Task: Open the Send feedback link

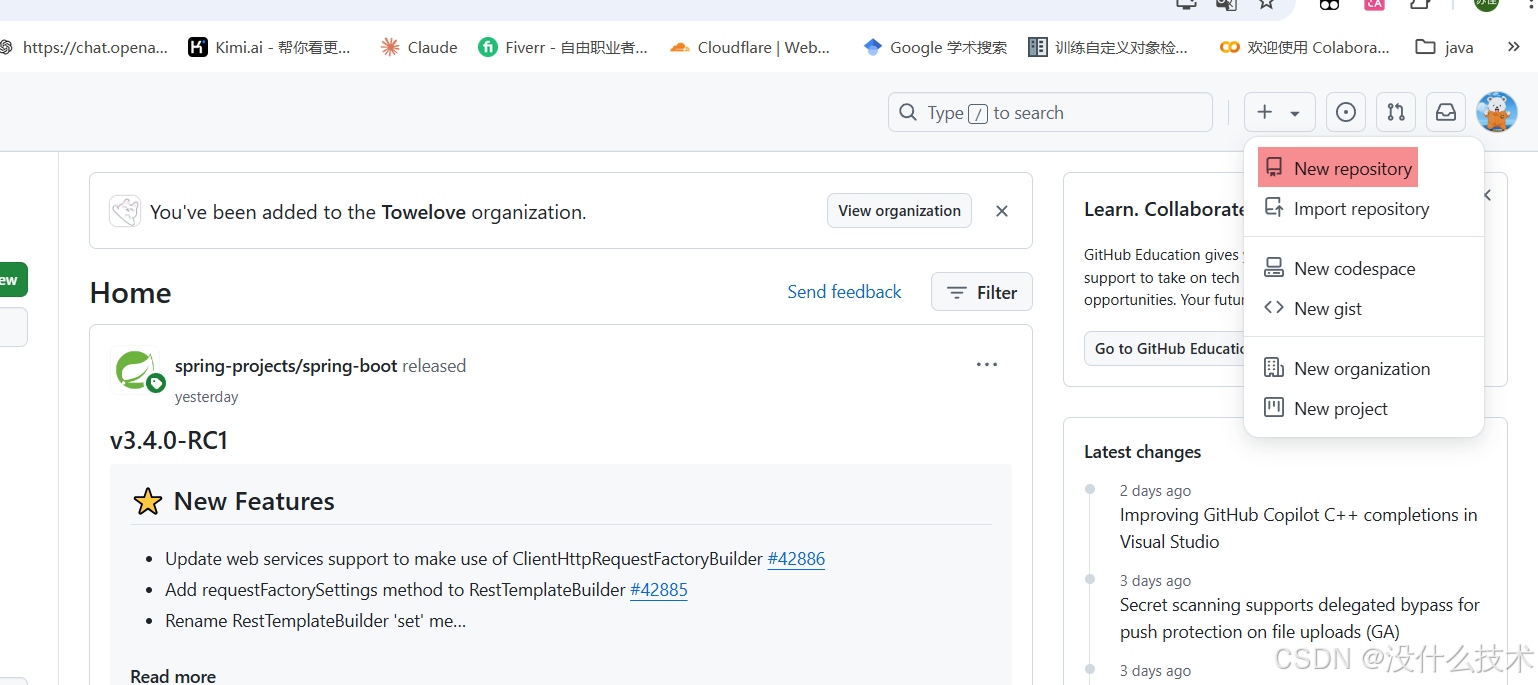Action: (x=844, y=292)
